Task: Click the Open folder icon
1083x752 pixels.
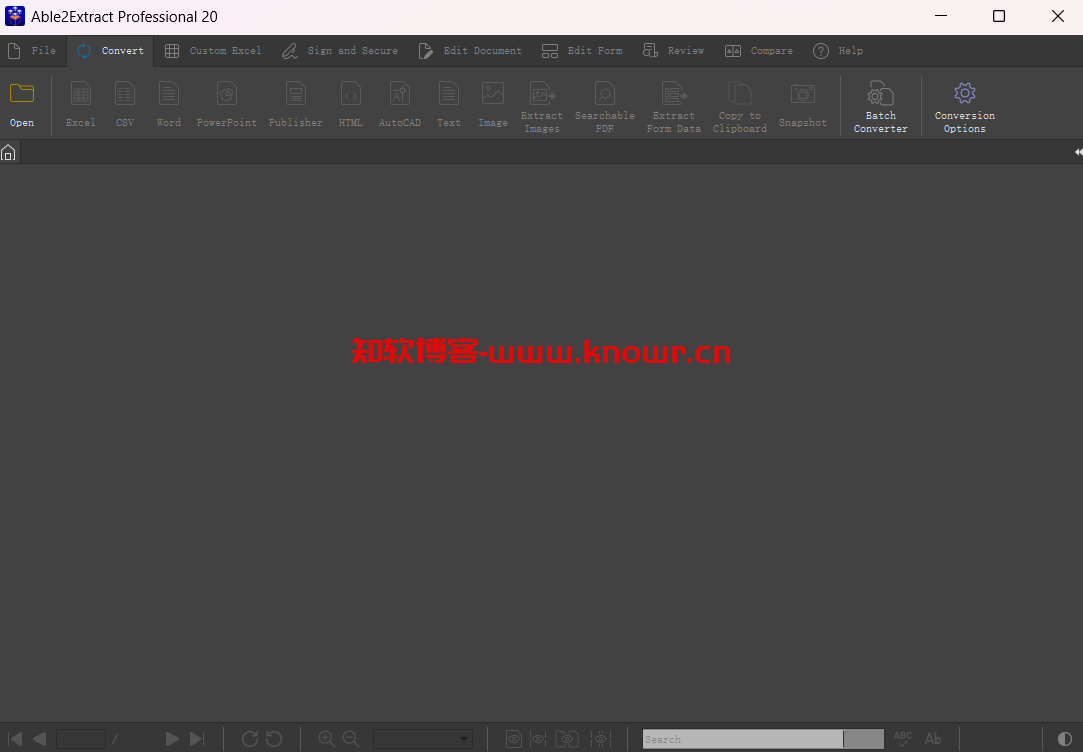Action: pos(22,93)
